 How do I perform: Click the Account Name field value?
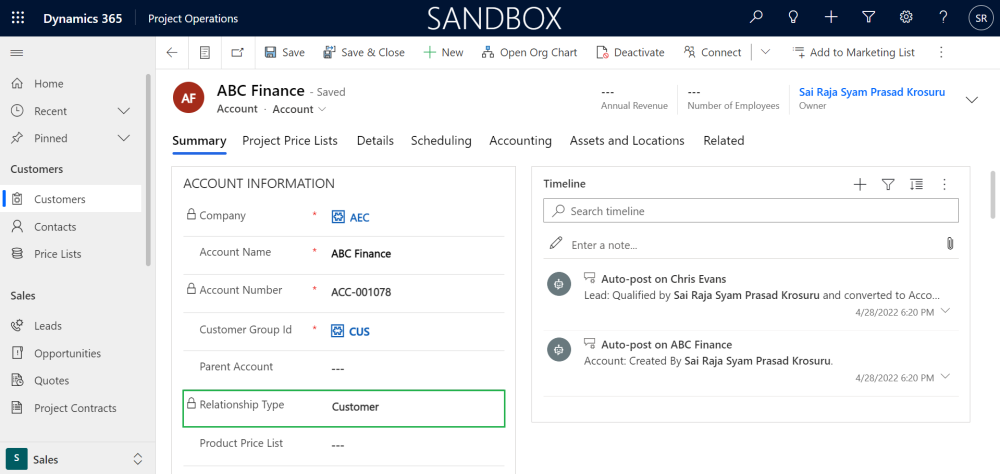point(361,254)
